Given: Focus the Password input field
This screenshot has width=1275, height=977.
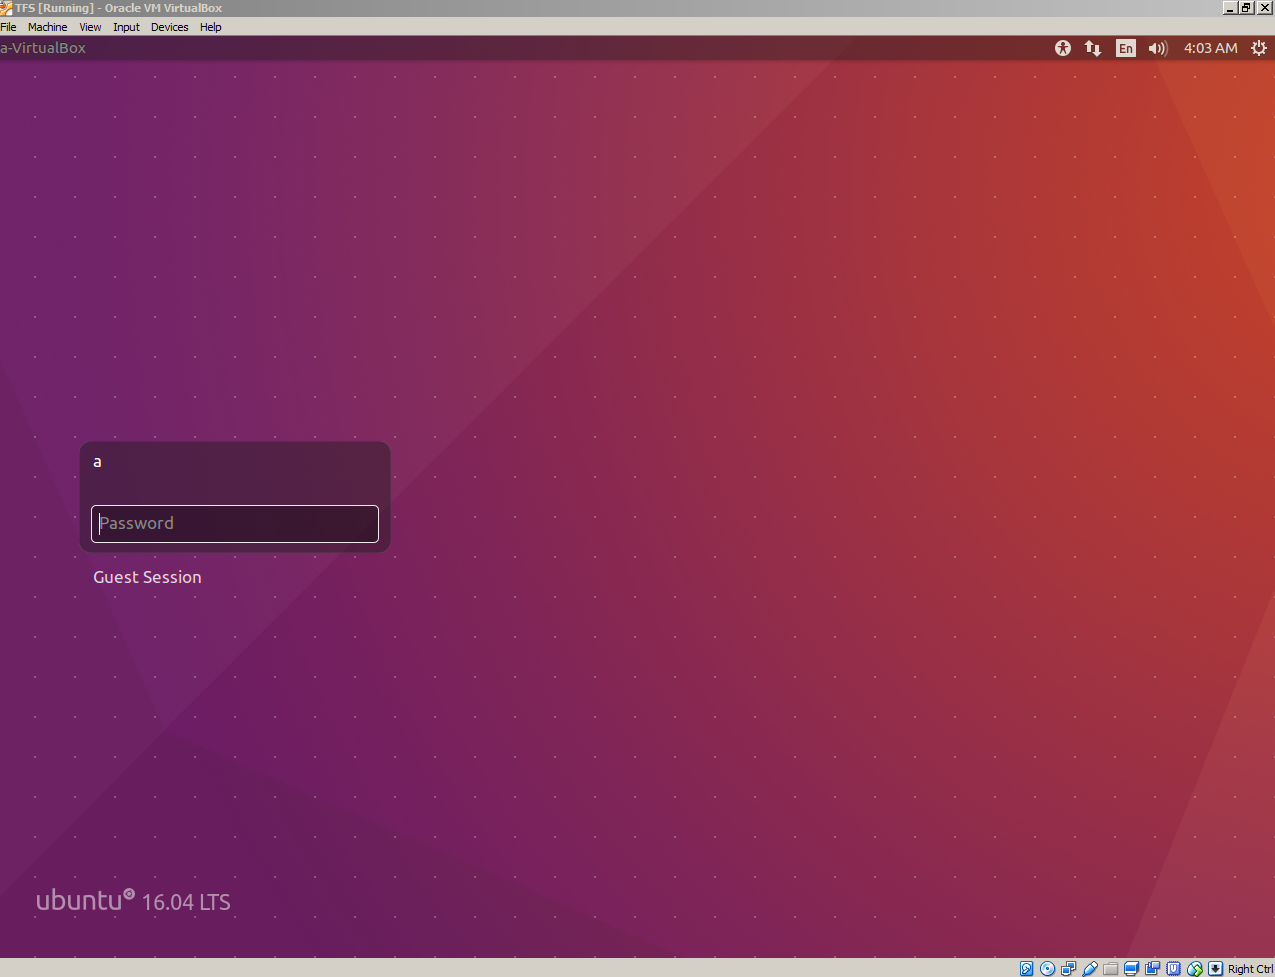Looking at the screenshot, I should (235, 524).
